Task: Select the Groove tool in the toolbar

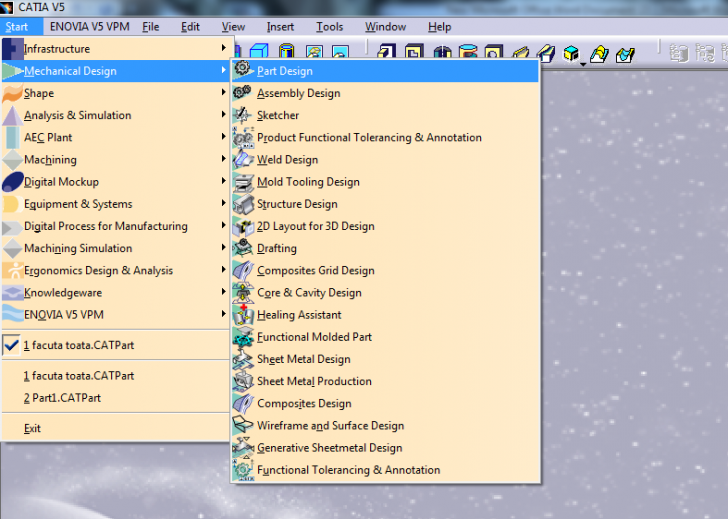Action: 468,52
